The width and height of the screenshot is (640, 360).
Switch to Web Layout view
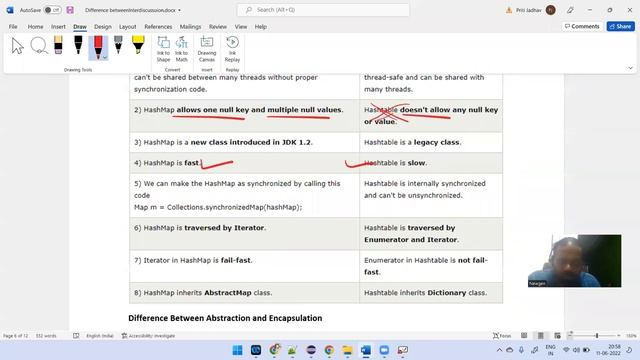tap(557, 336)
